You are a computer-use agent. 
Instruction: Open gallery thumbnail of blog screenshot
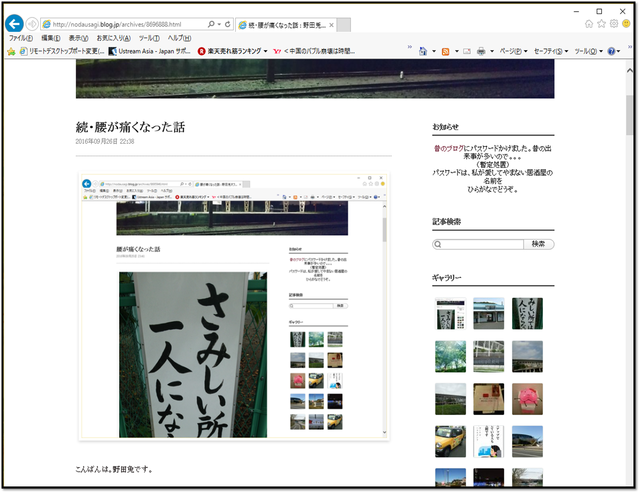[450, 313]
